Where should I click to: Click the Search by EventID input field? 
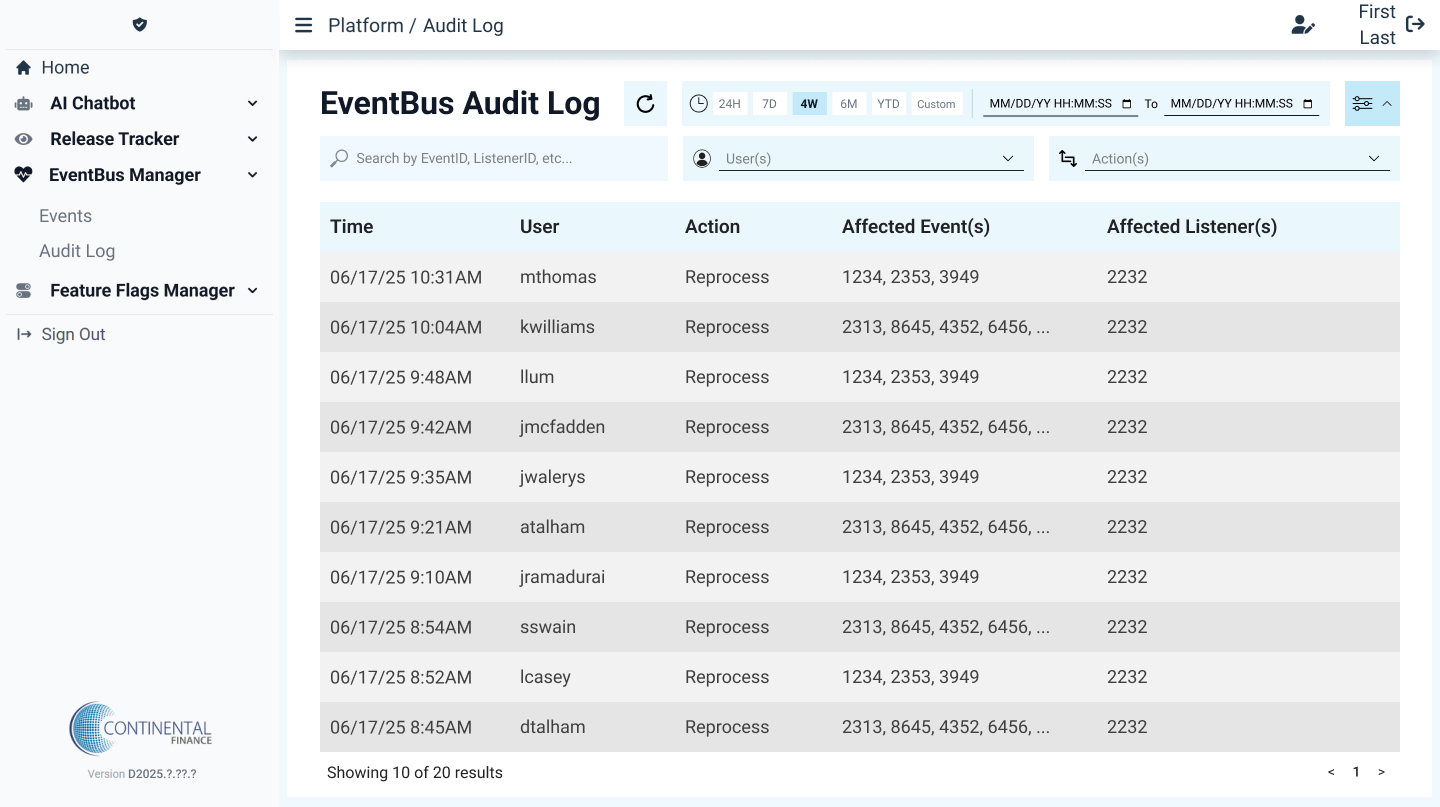505,159
